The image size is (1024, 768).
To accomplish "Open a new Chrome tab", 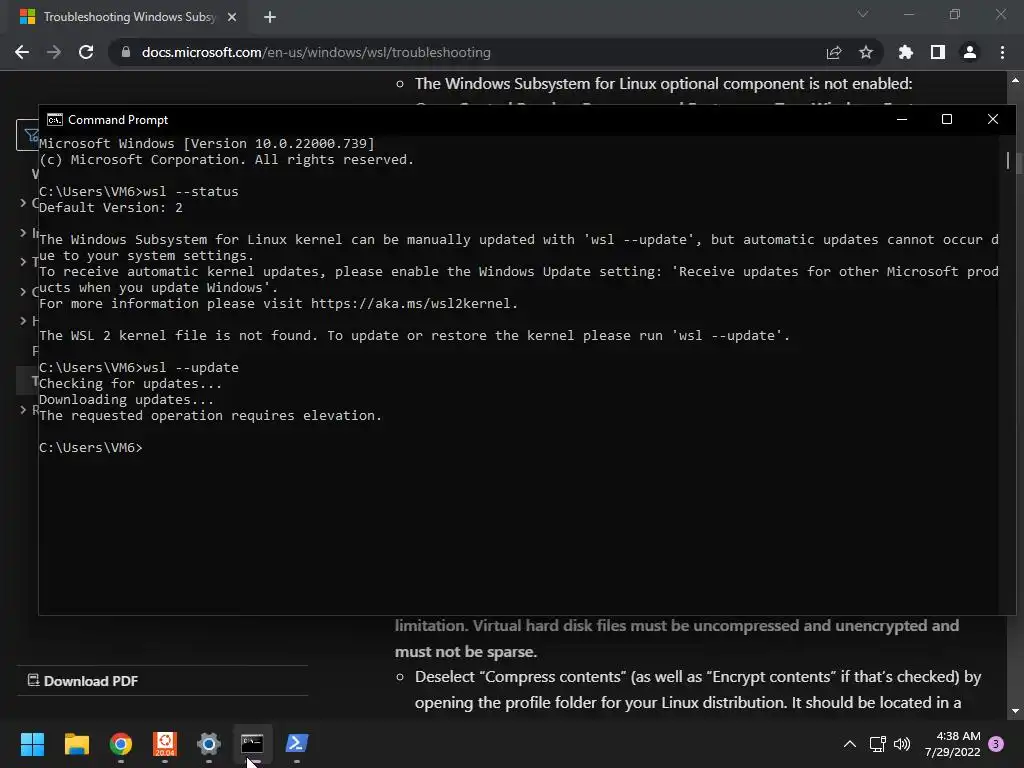I will pos(270,17).
